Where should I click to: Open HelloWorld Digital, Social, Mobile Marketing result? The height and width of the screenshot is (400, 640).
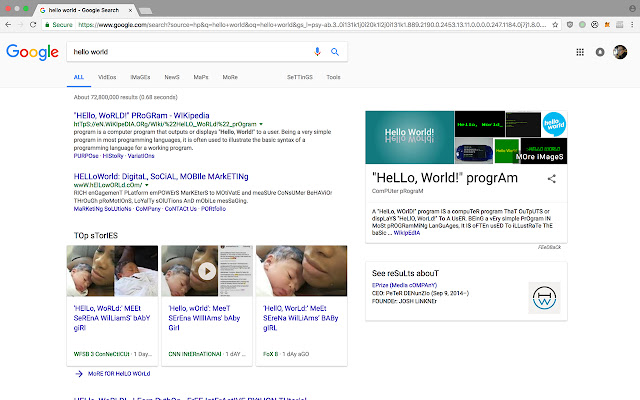(x=161, y=176)
